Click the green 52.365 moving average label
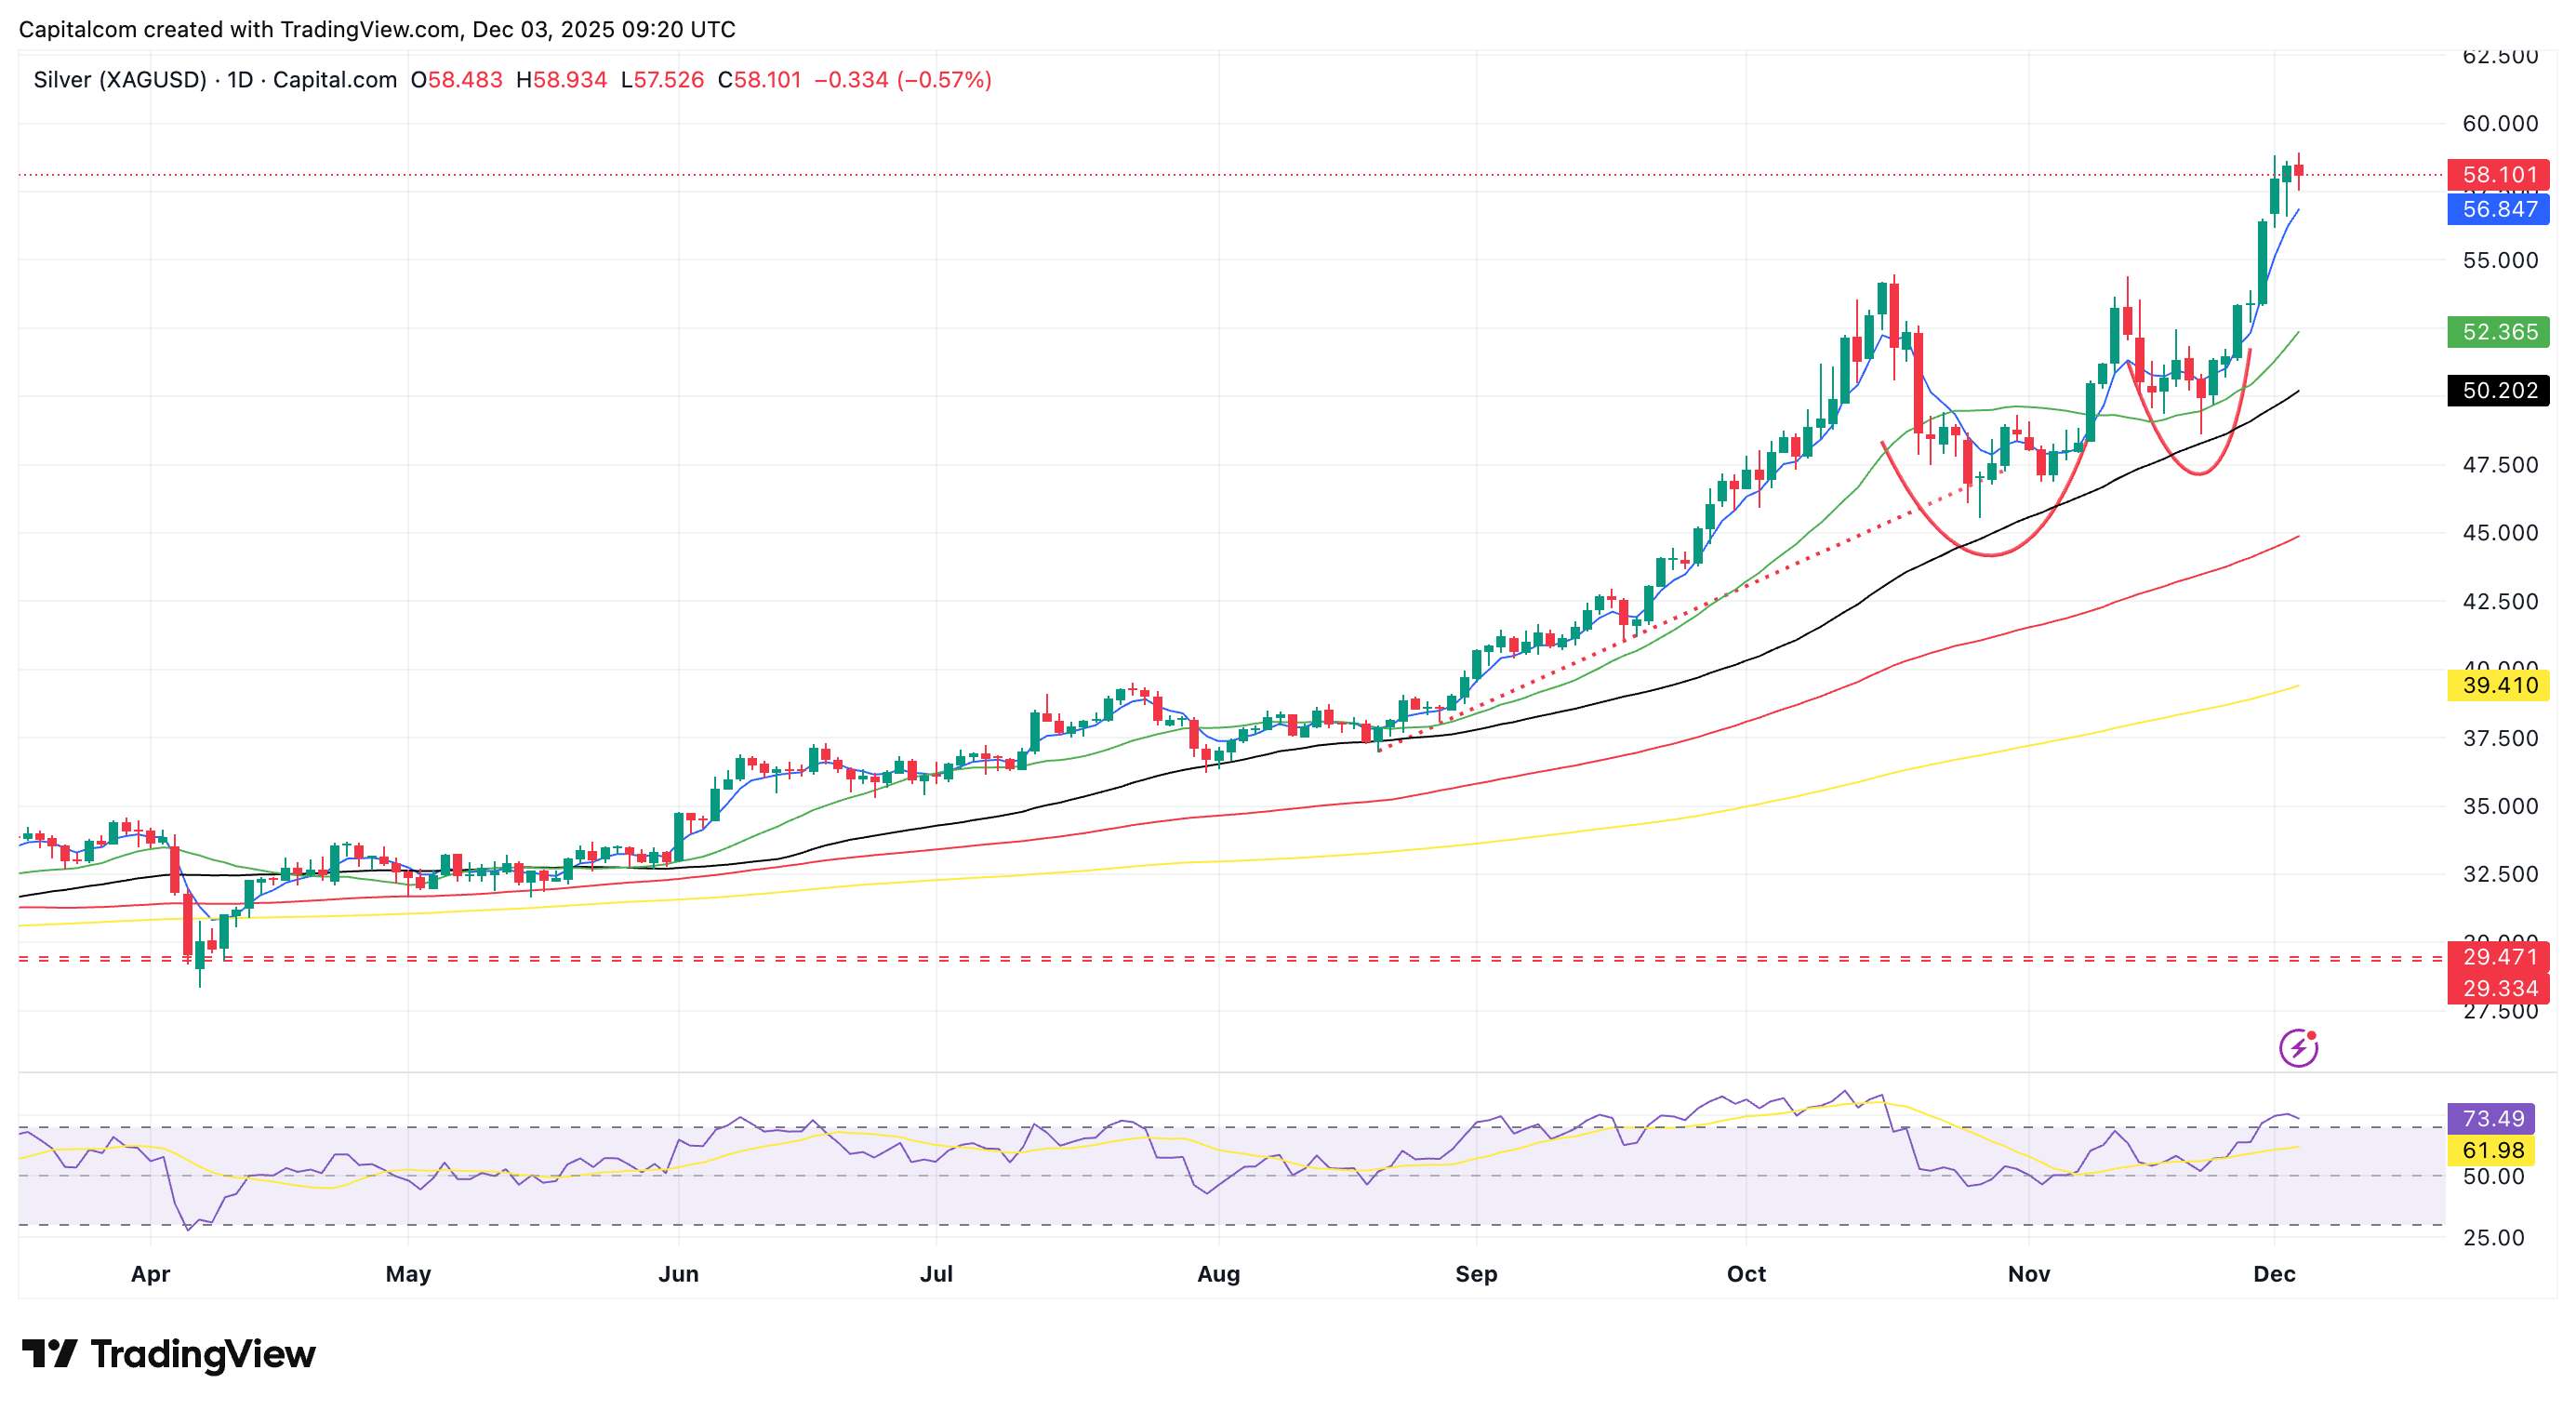Screen dimensions: 2576x1410 (2497, 332)
